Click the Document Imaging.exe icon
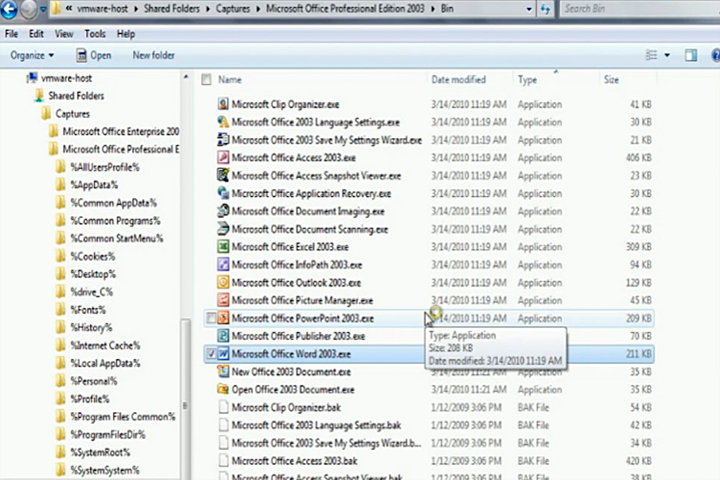This screenshot has width=720, height=480. coord(223,211)
